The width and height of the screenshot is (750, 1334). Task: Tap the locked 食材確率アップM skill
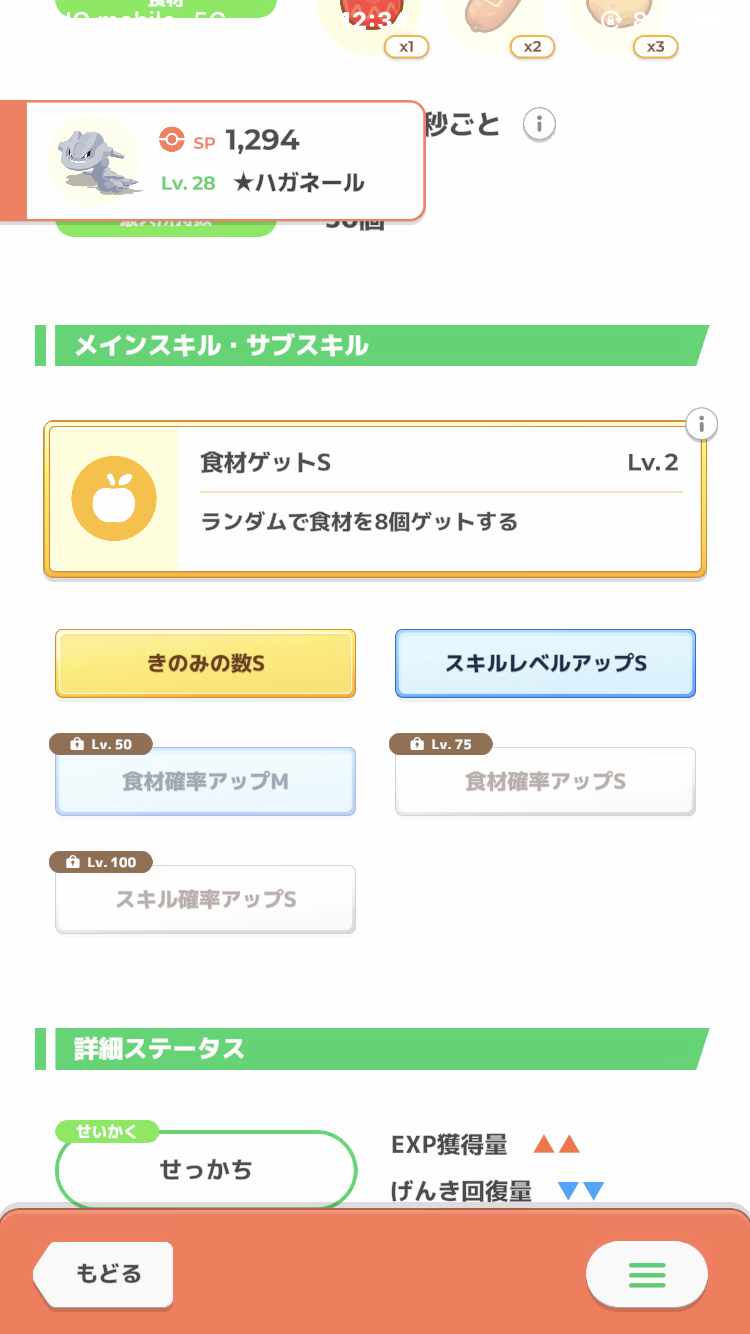click(x=205, y=781)
